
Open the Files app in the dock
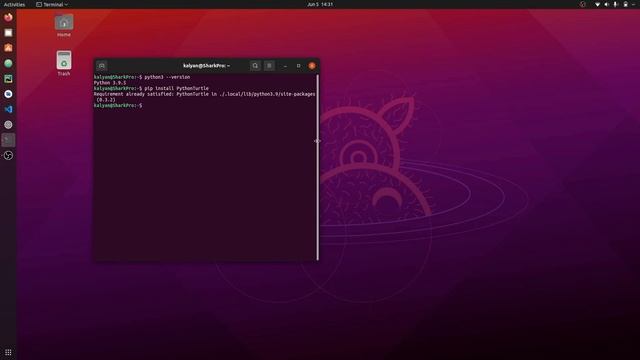pos(8,33)
